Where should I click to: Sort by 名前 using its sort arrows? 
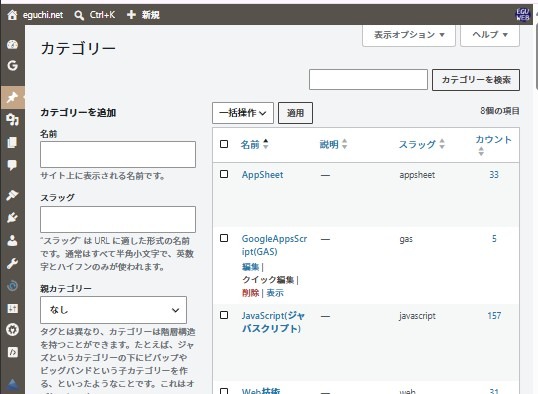[x=266, y=144]
